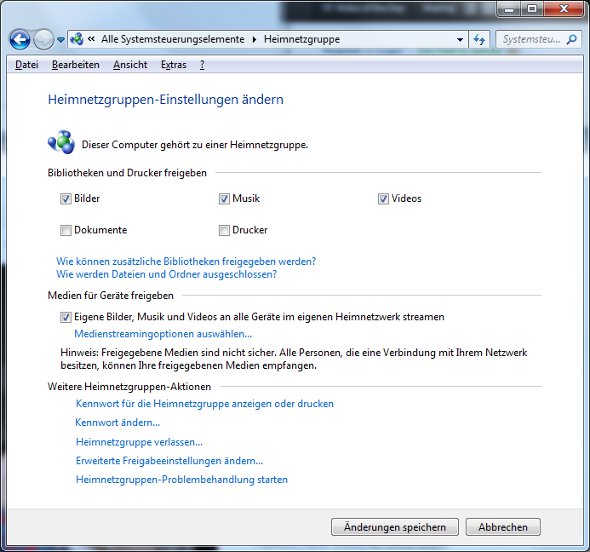Click the blue Back arrow button
The image size is (590, 552).
pos(20,40)
